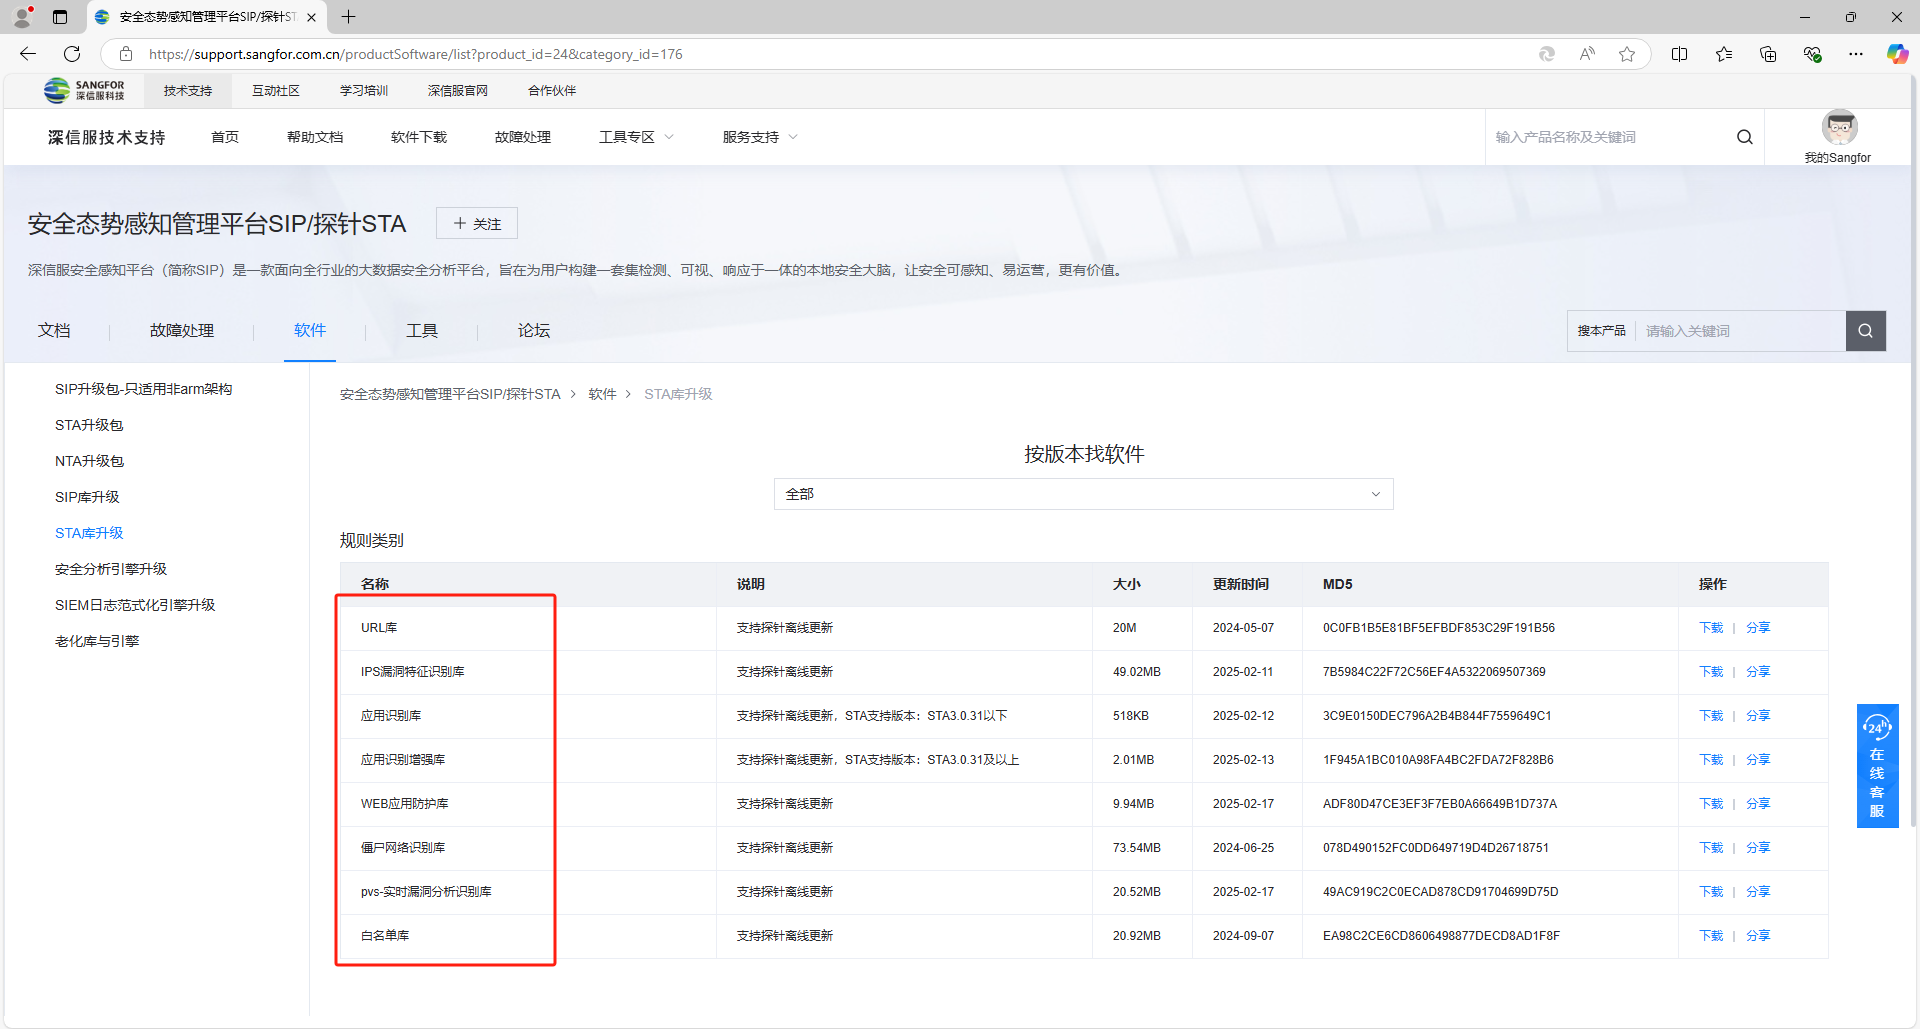Focus the 请输入关键词 product search field
This screenshot has width=1920, height=1029.
(x=1740, y=331)
